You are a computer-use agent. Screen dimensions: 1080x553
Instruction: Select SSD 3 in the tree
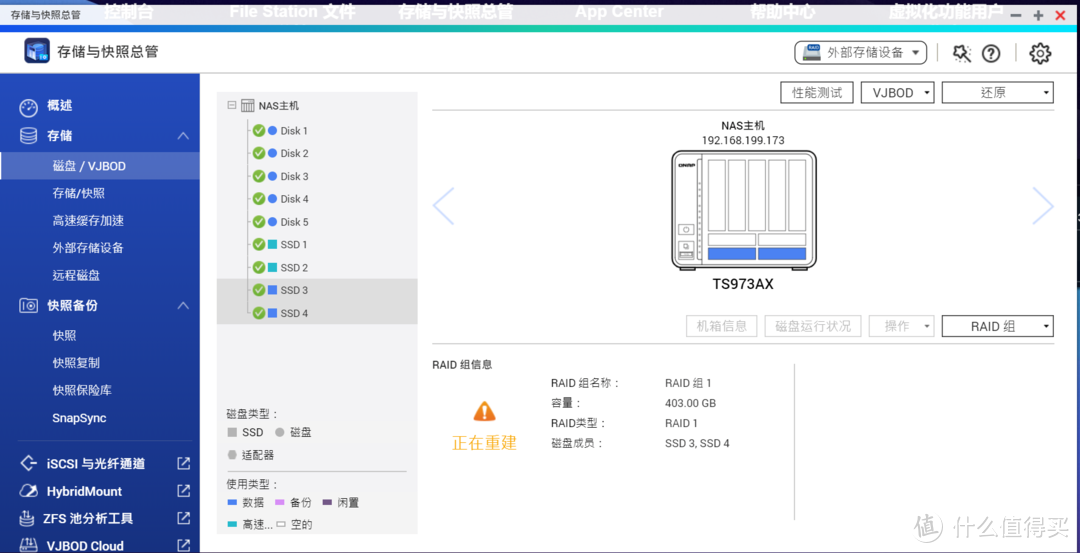point(294,290)
